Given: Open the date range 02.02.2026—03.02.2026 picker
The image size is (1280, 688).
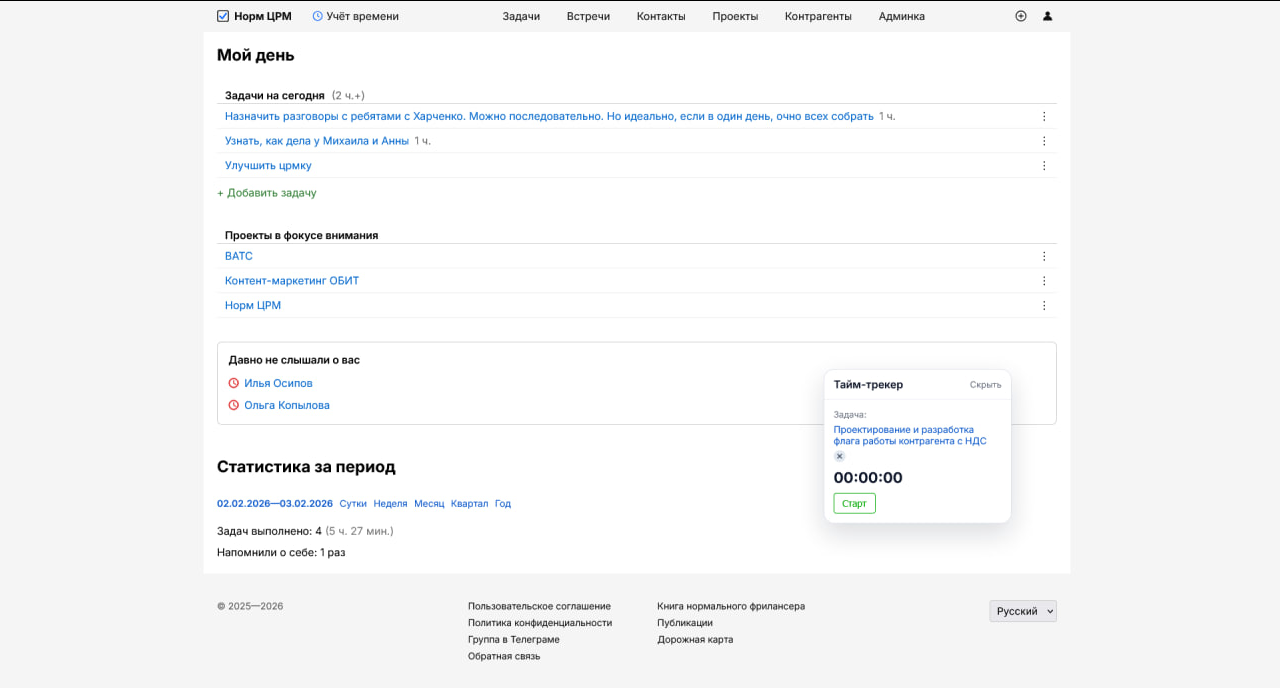Looking at the screenshot, I should click(x=275, y=504).
